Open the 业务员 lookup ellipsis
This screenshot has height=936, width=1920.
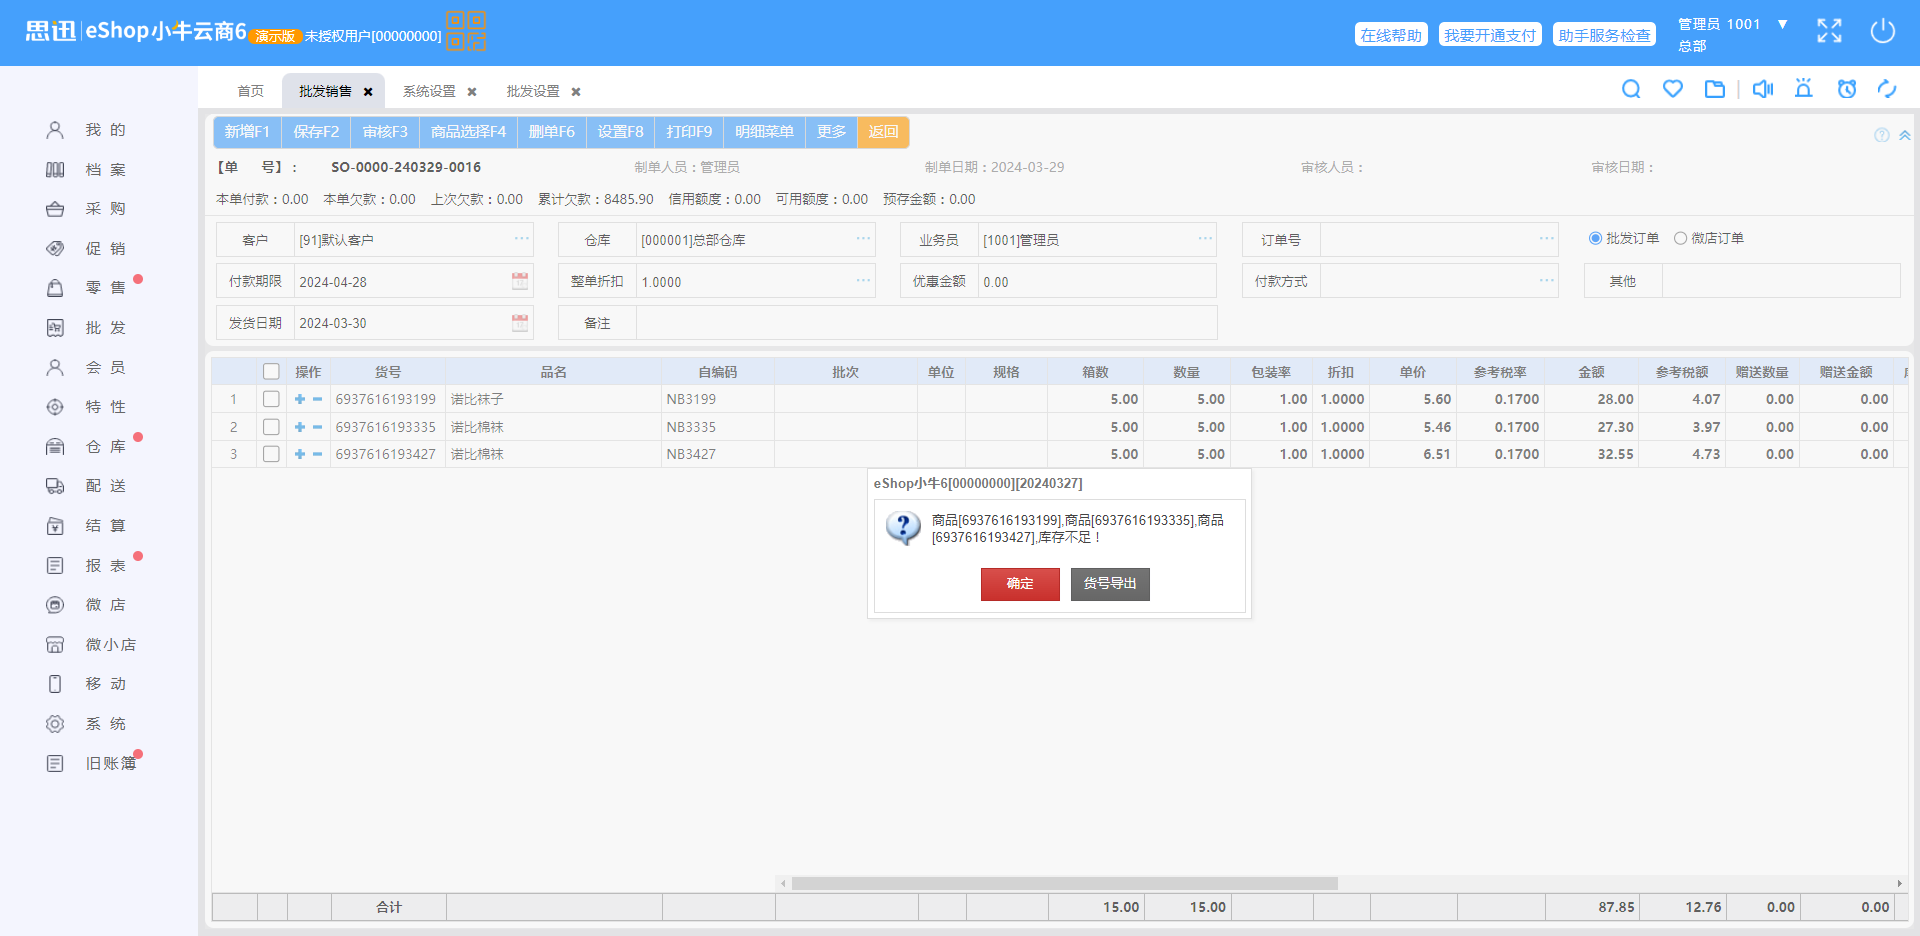(1206, 239)
